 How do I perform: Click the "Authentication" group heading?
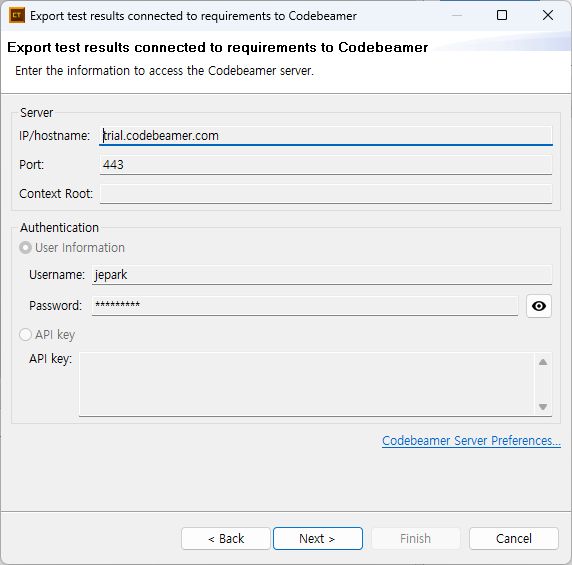[x=59, y=228]
